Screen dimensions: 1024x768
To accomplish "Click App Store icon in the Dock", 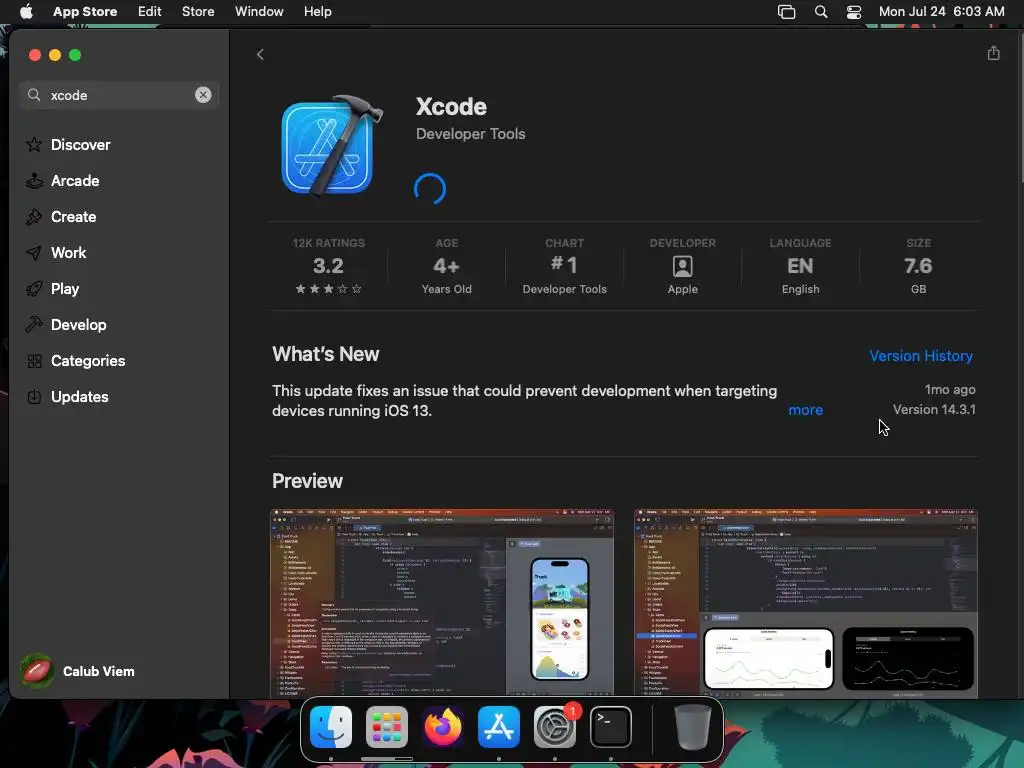I will point(499,727).
